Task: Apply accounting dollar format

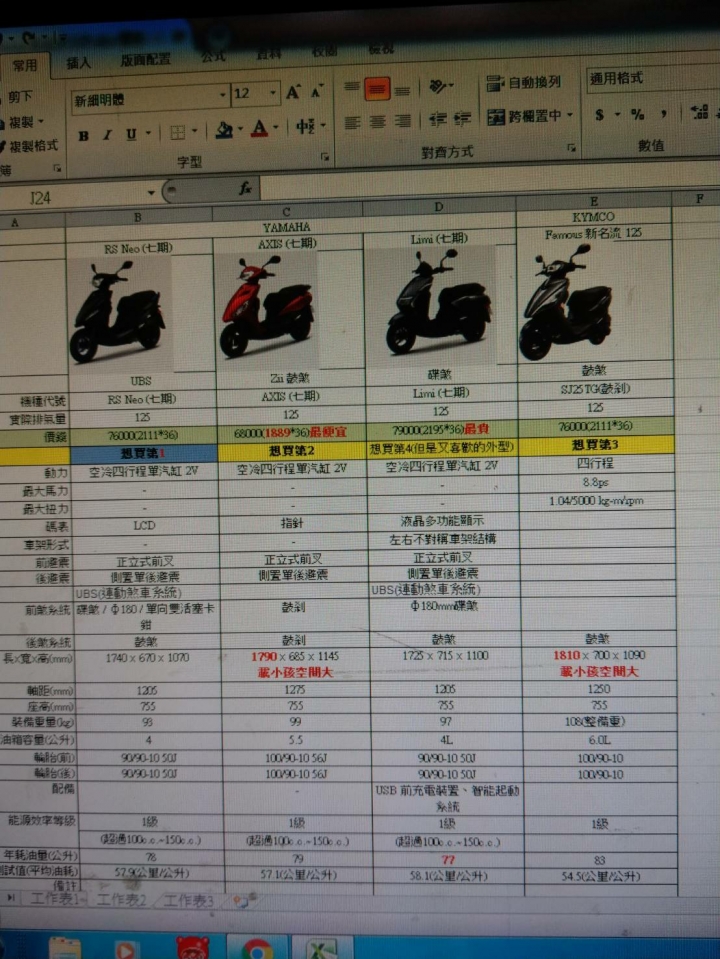Action: click(x=599, y=114)
